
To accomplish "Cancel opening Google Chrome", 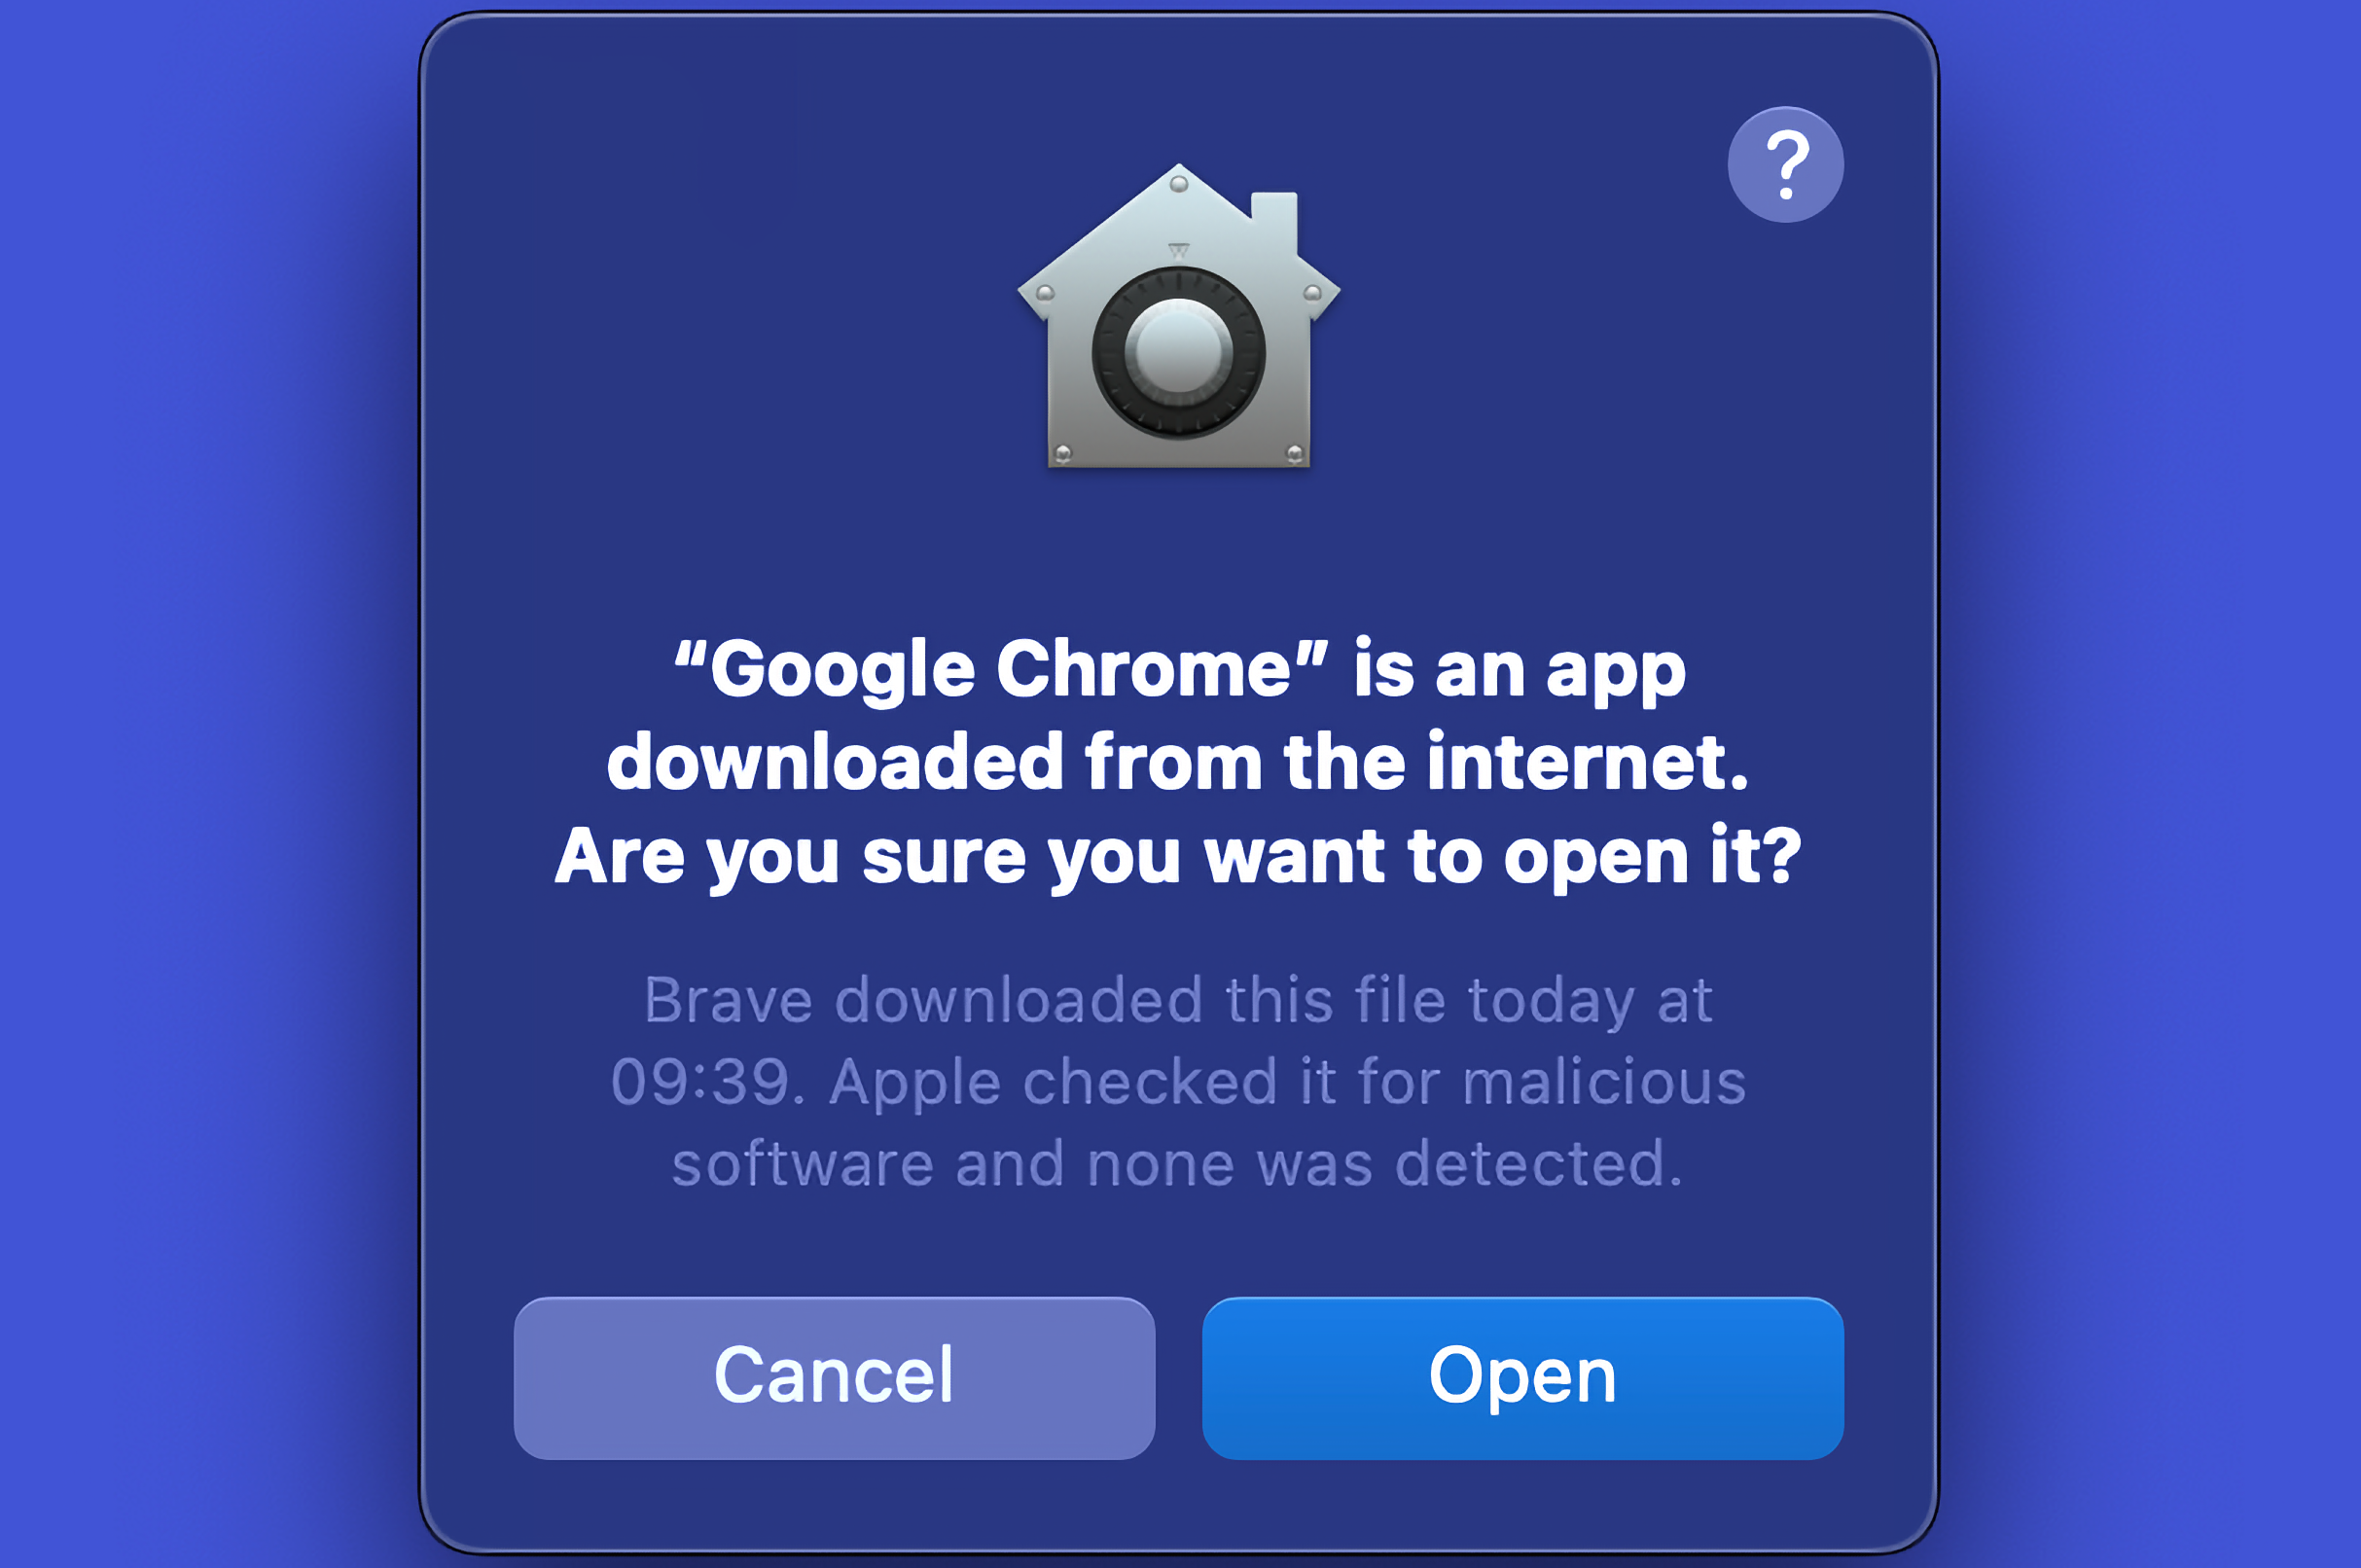I will tap(834, 1378).
